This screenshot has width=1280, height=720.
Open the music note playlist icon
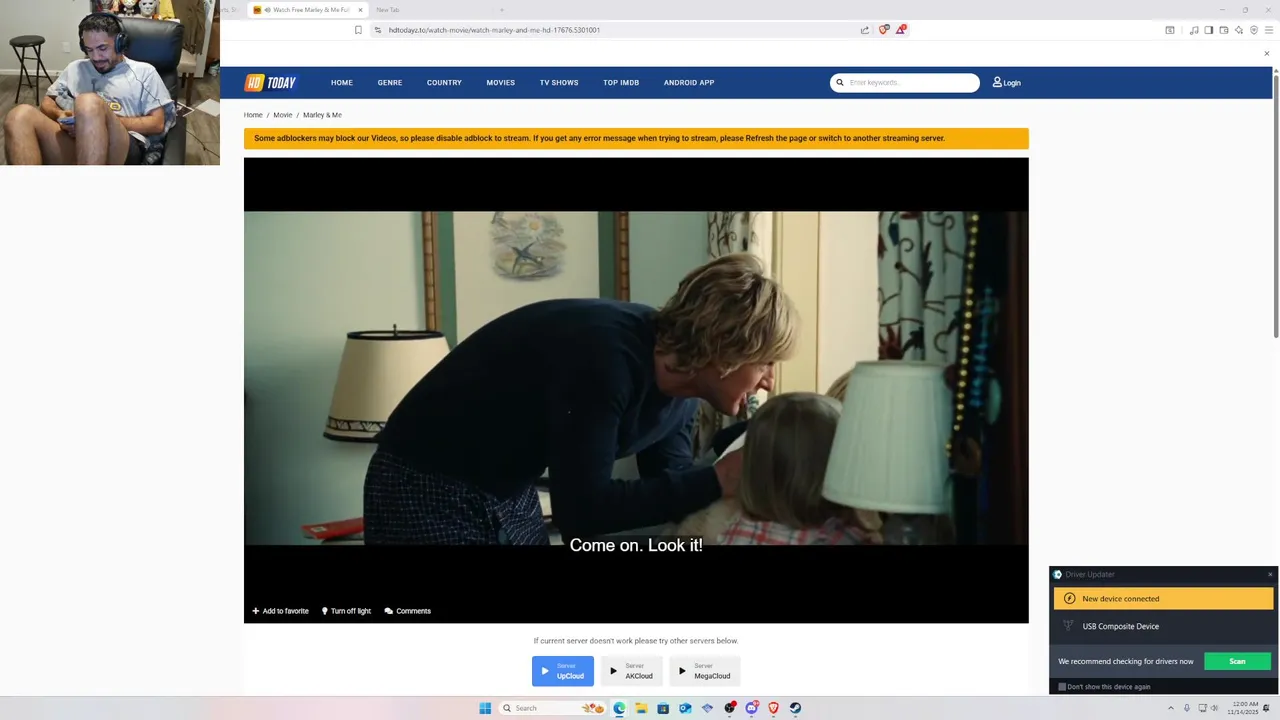pos(1194,30)
